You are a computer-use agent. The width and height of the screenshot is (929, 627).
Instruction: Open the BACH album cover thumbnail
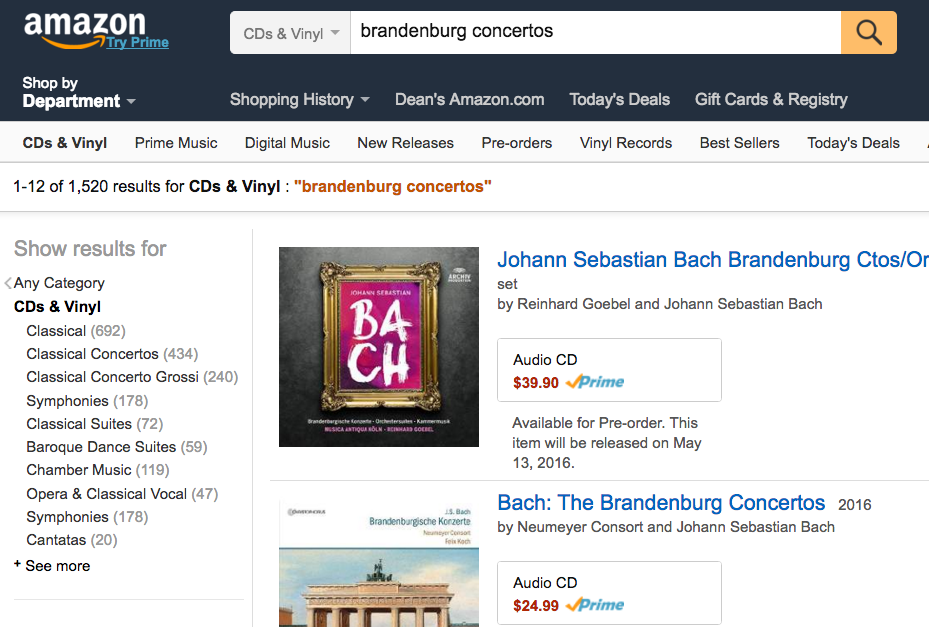coord(378,347)
